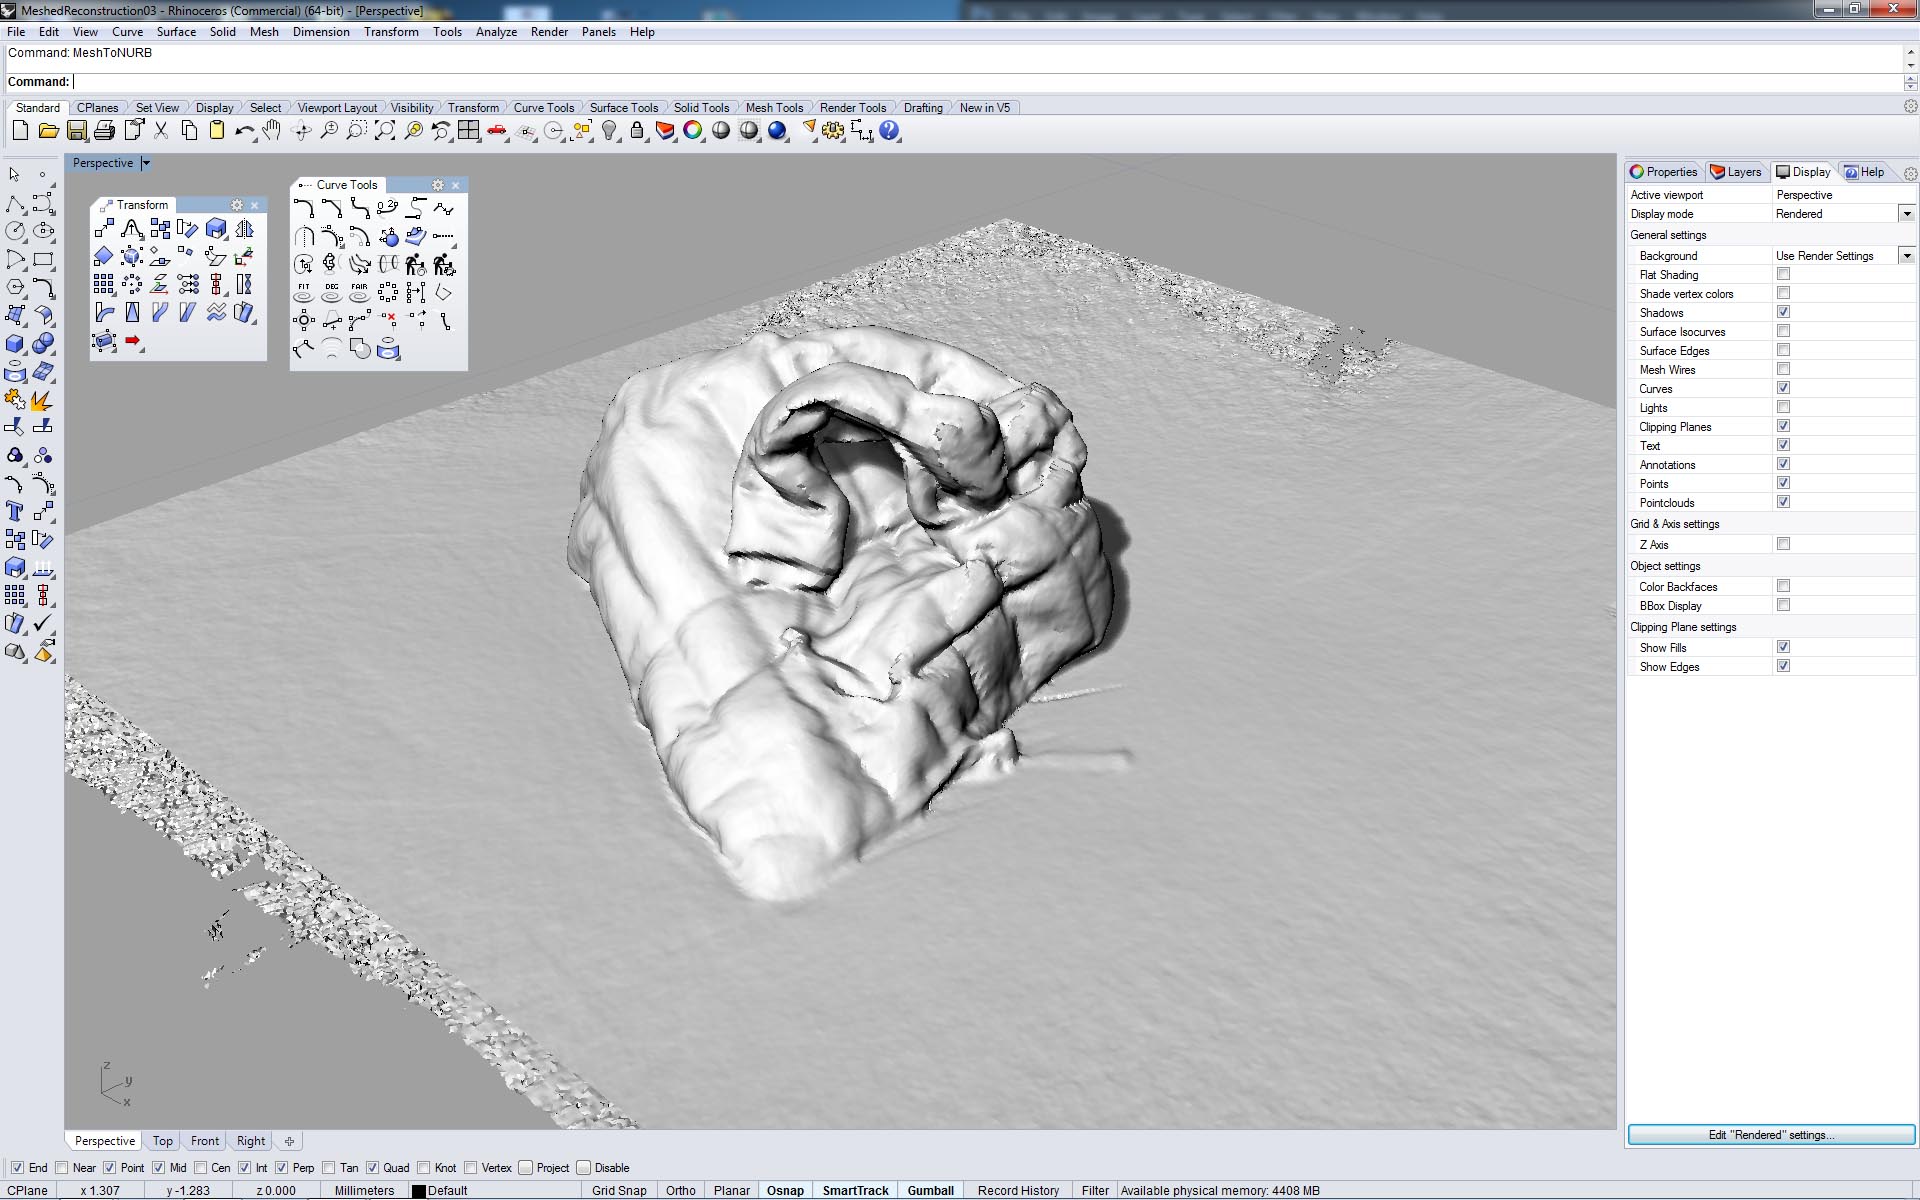
Task: Open the Curve Tools panel gear options
Action: (x=437, y=185)
